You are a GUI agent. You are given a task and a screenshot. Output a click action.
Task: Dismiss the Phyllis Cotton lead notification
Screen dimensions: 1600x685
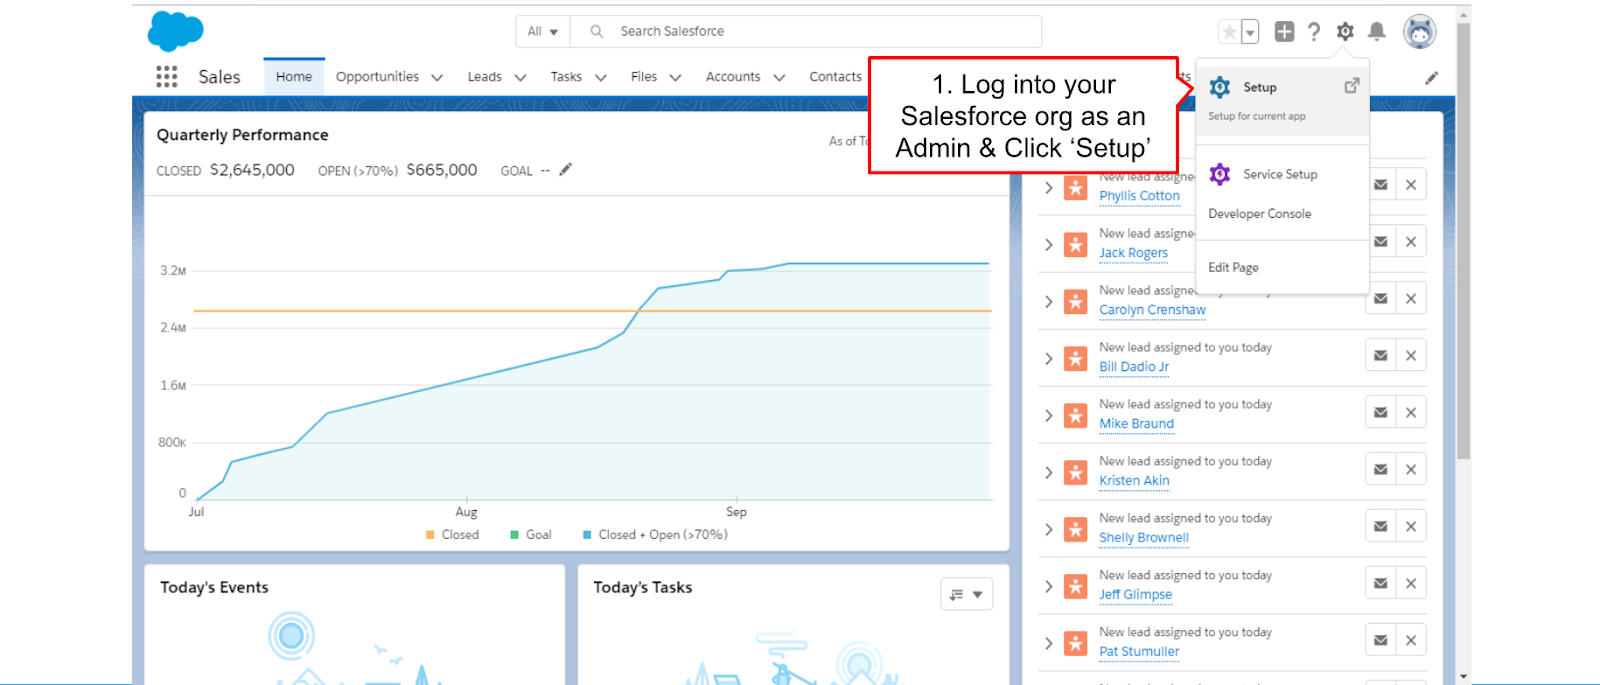click(x=1411, y=185)
